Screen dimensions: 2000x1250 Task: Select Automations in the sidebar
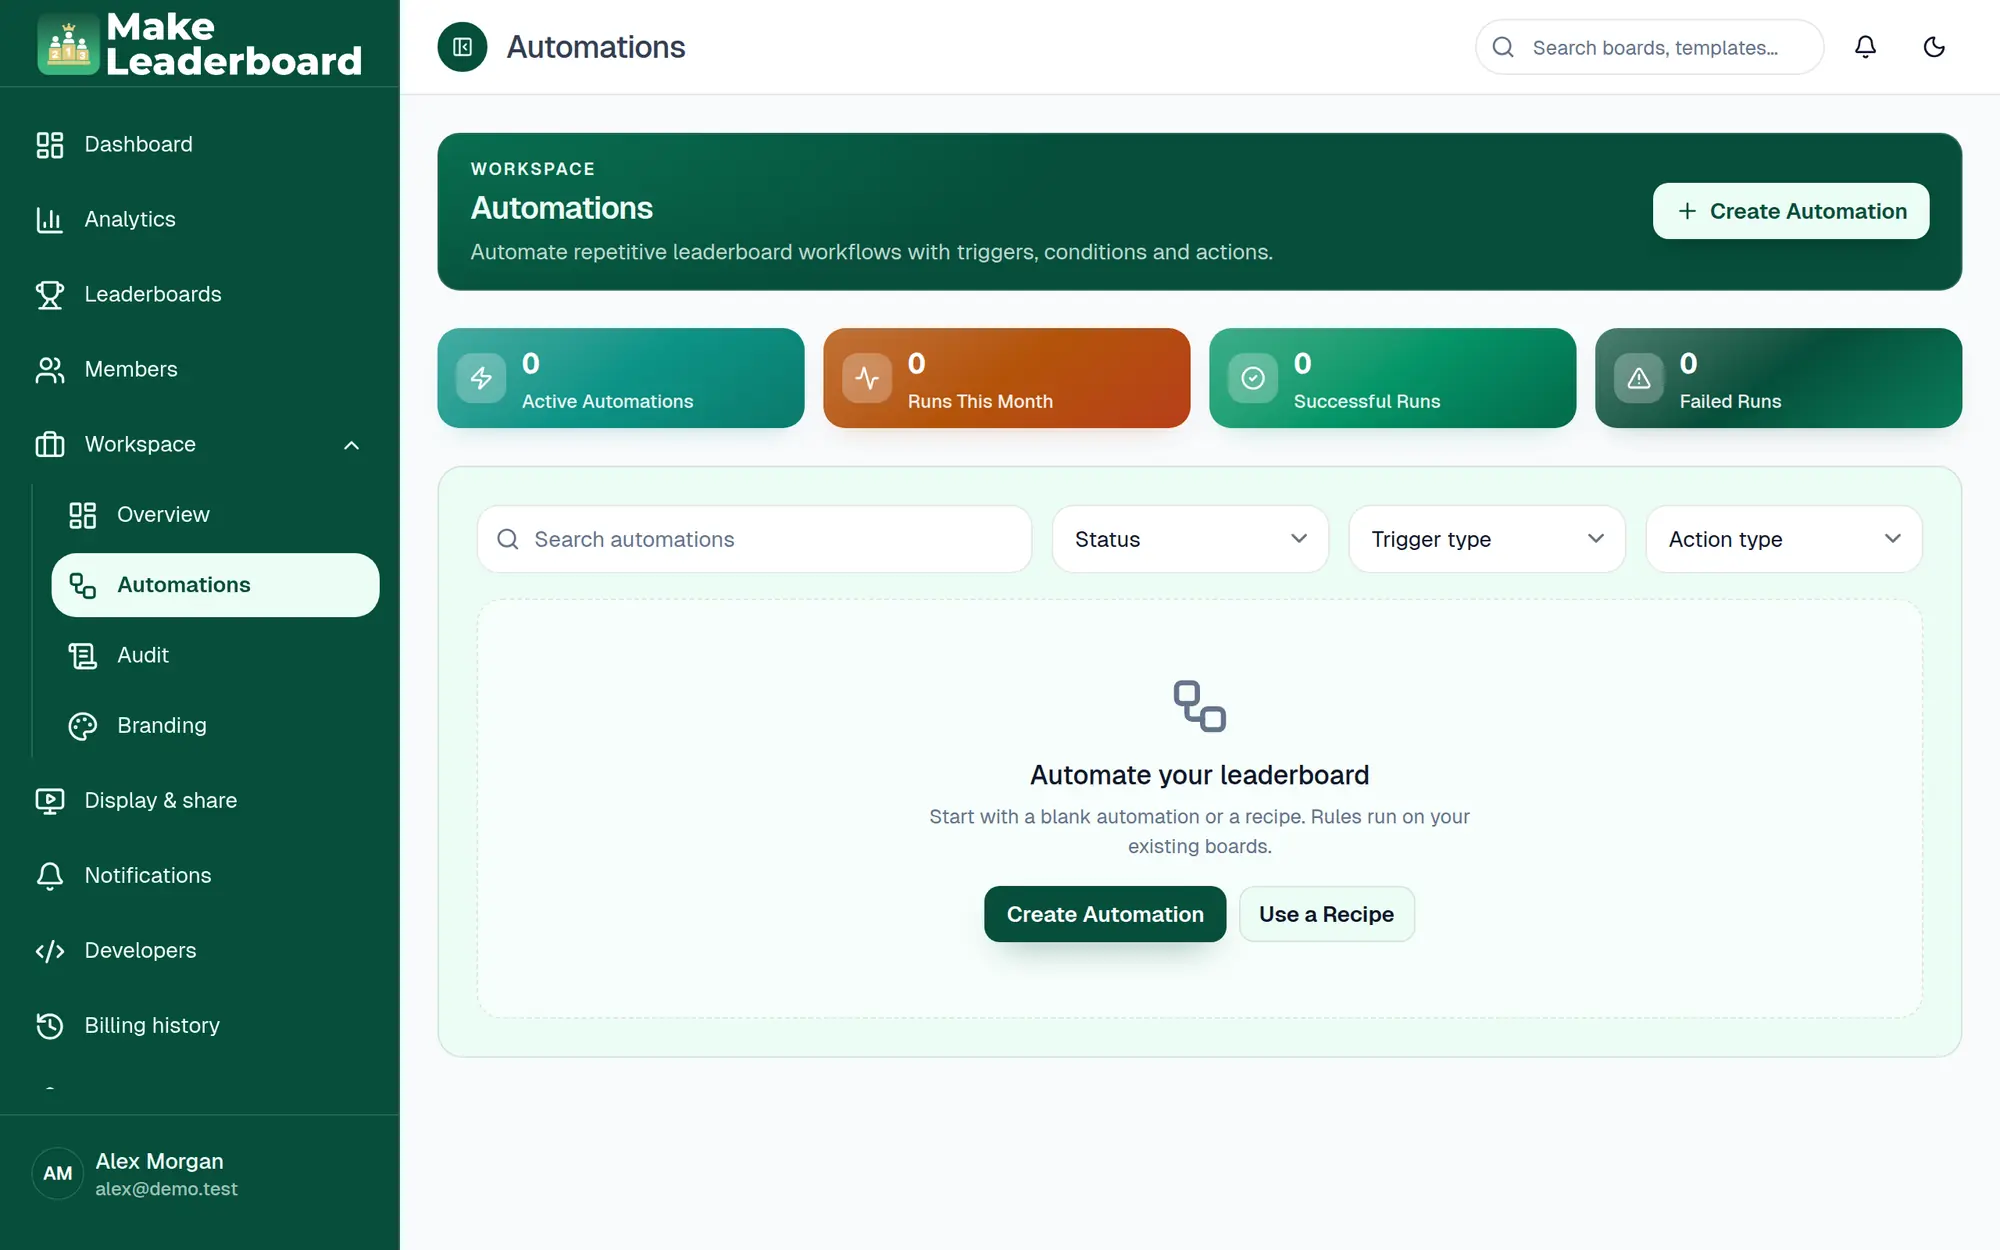(215, 585)
